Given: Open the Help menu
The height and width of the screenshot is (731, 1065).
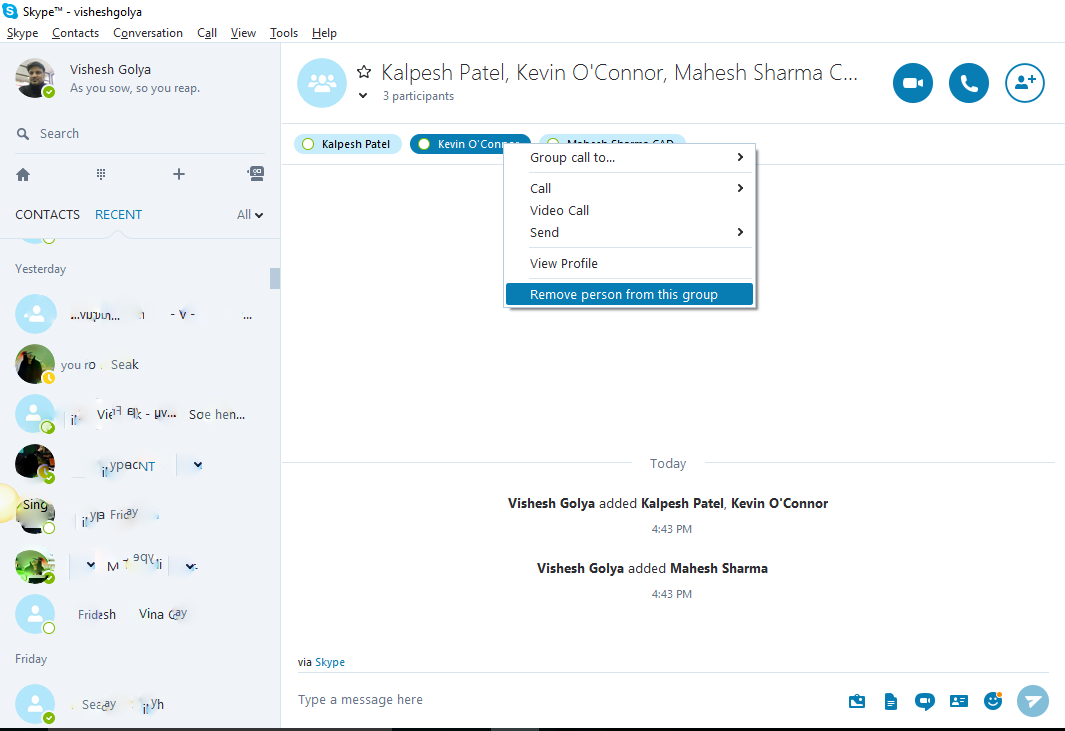Looking at the screenshot, I should point(324,33).
